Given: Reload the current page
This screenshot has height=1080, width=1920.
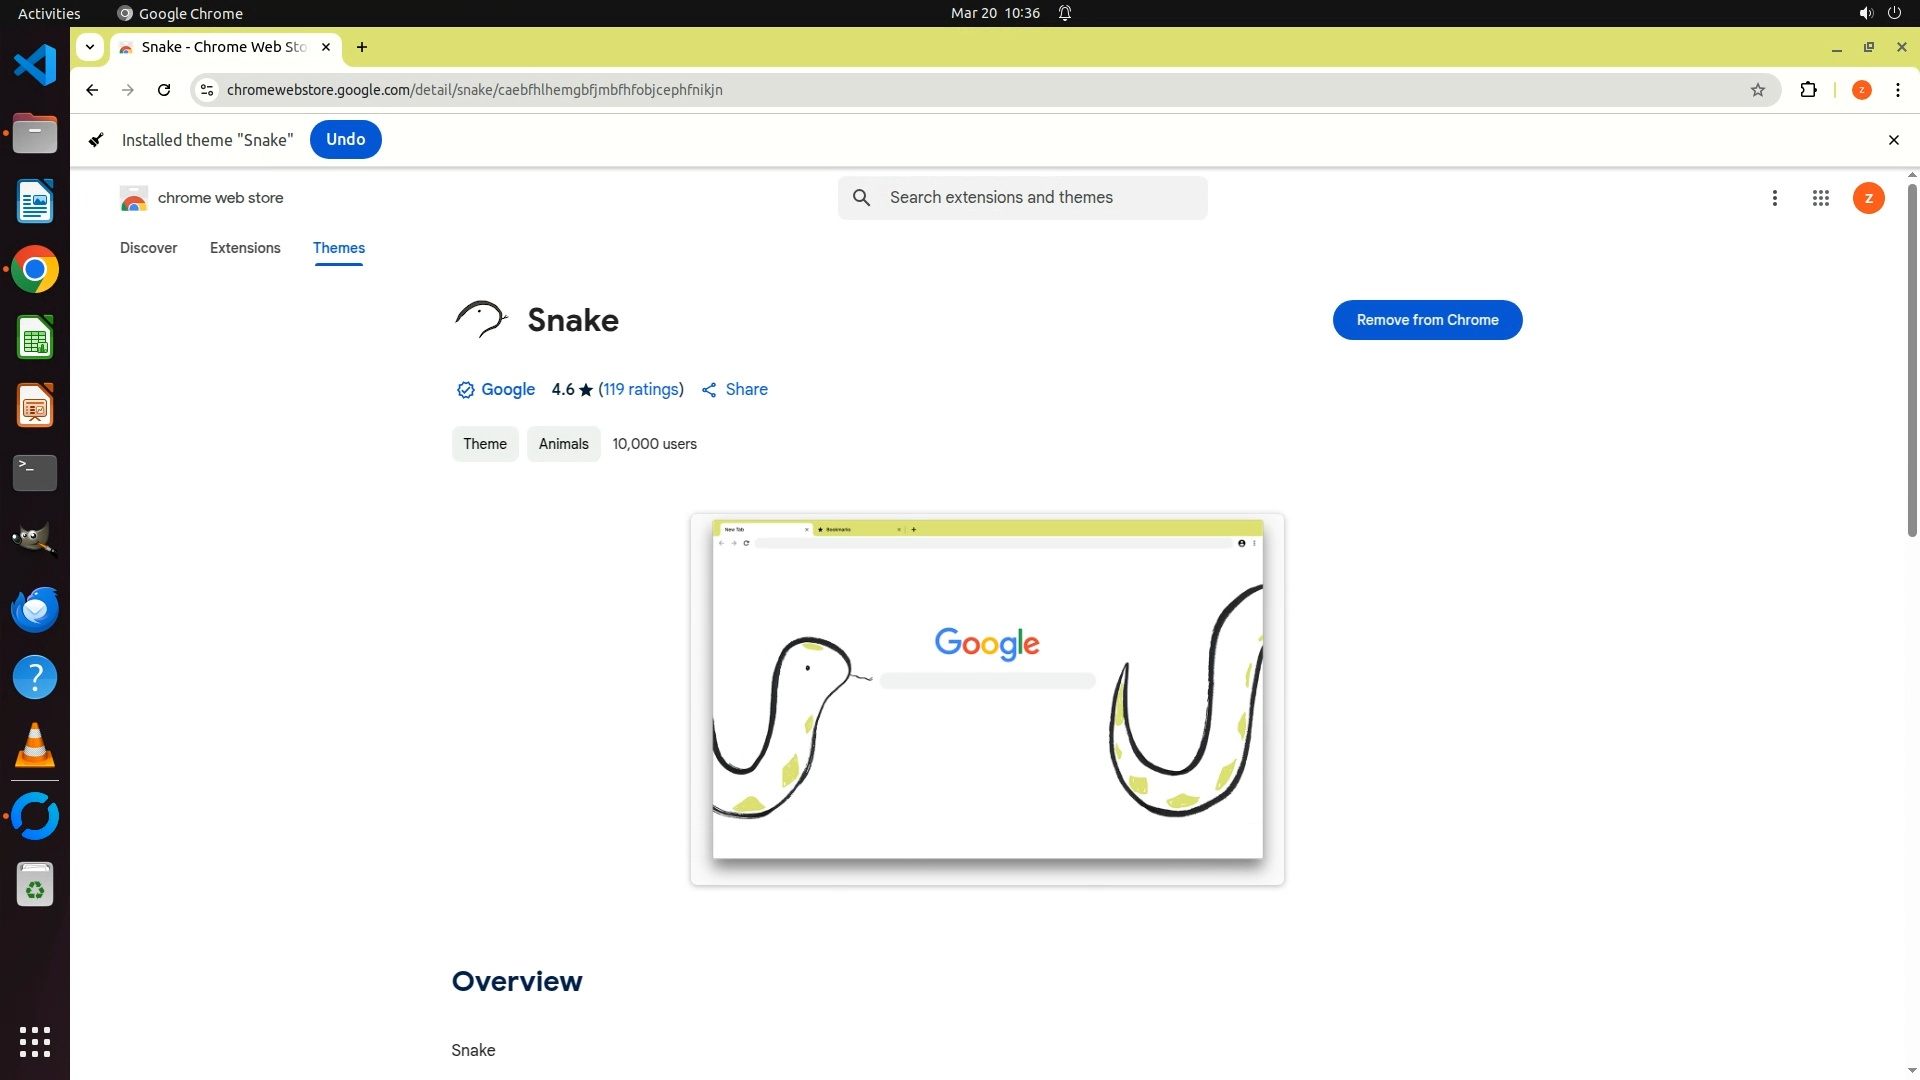Looking at the screenshot, I should (164, 90).
